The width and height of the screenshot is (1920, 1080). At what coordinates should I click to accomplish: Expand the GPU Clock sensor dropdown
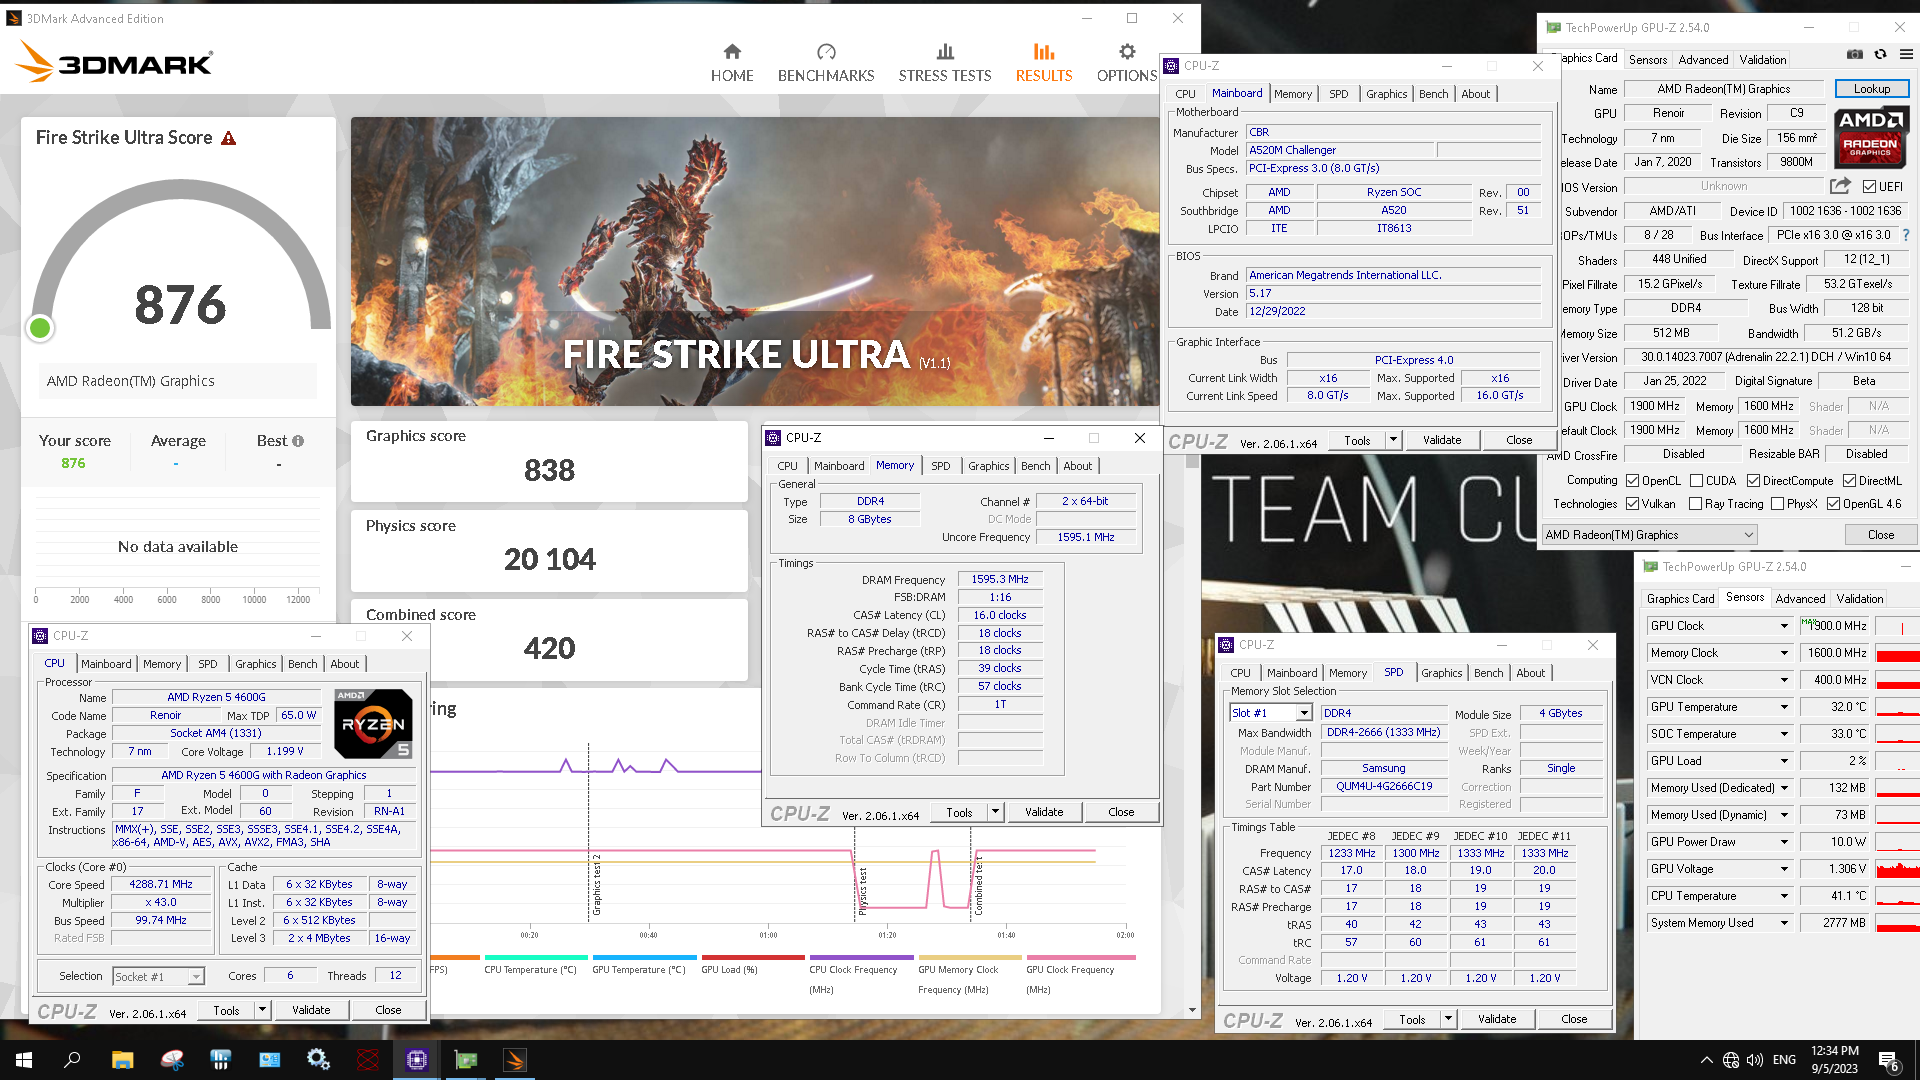(x=1784, y=626)
